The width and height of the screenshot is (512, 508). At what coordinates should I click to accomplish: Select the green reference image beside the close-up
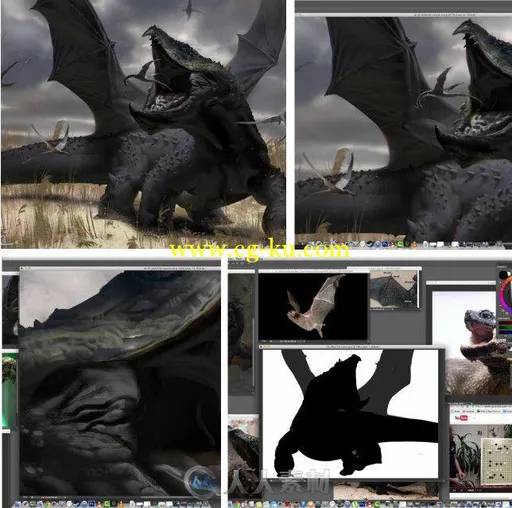point(9,390)
